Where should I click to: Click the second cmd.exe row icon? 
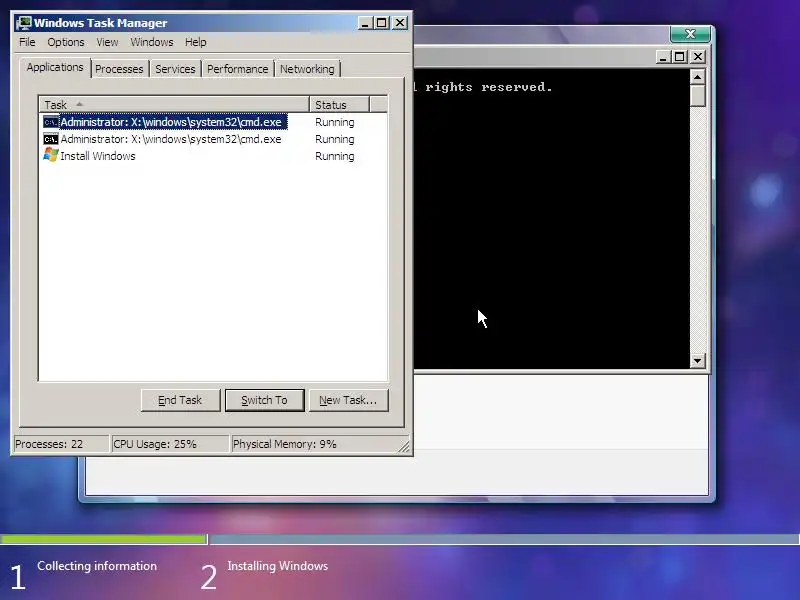(x=51, y=139)
